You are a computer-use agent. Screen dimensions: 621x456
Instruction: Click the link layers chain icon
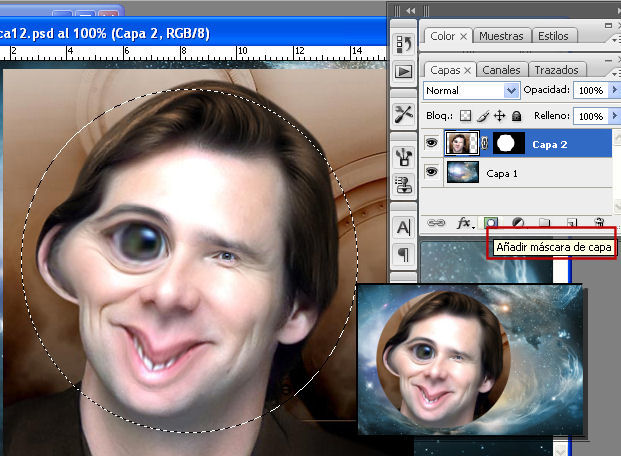436,223
